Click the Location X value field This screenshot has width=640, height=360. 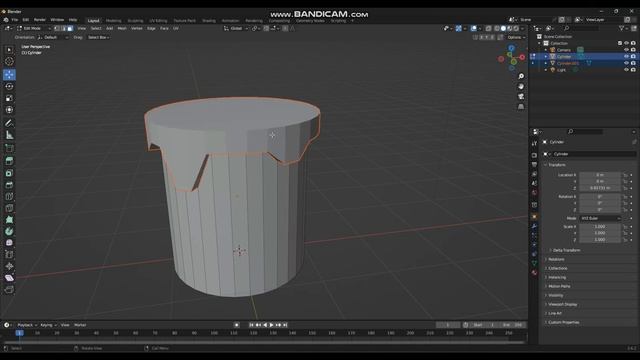(600, 175)
